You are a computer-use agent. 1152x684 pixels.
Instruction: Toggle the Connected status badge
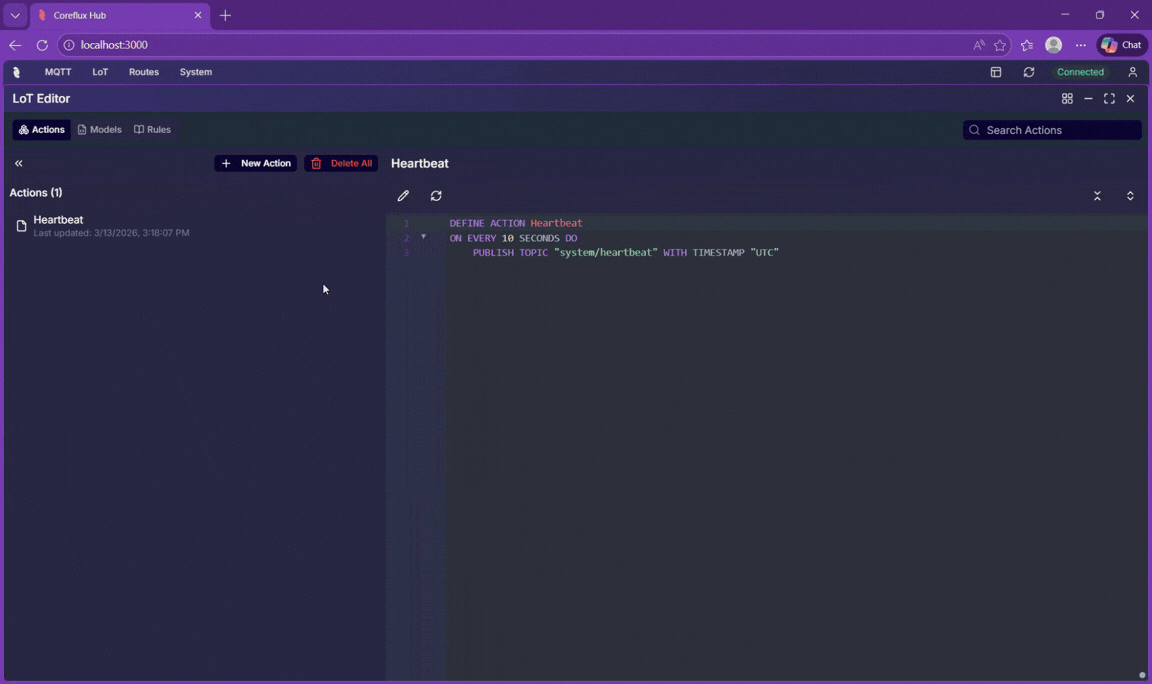[x=1080, y=71]
